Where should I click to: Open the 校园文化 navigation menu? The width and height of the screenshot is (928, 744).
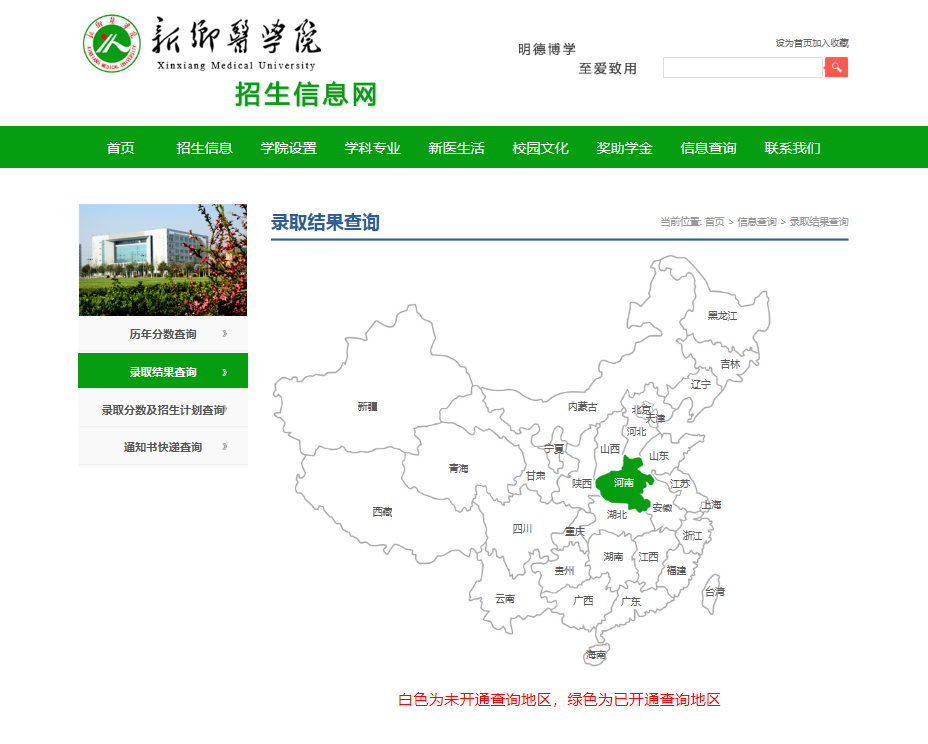point(540,148)
